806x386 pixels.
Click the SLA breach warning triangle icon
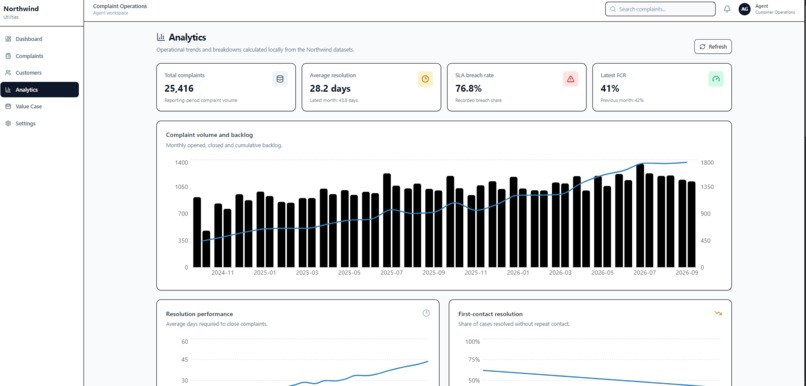[x=571, y=79]
